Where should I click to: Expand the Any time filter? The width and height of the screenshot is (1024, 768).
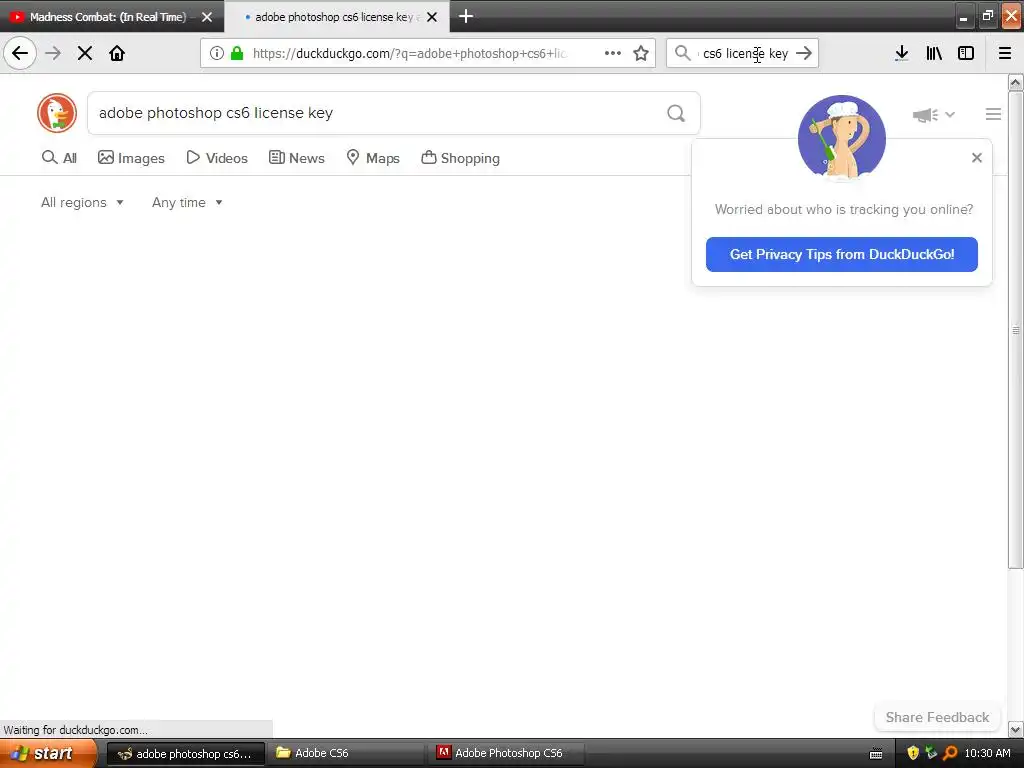[187, 202]
